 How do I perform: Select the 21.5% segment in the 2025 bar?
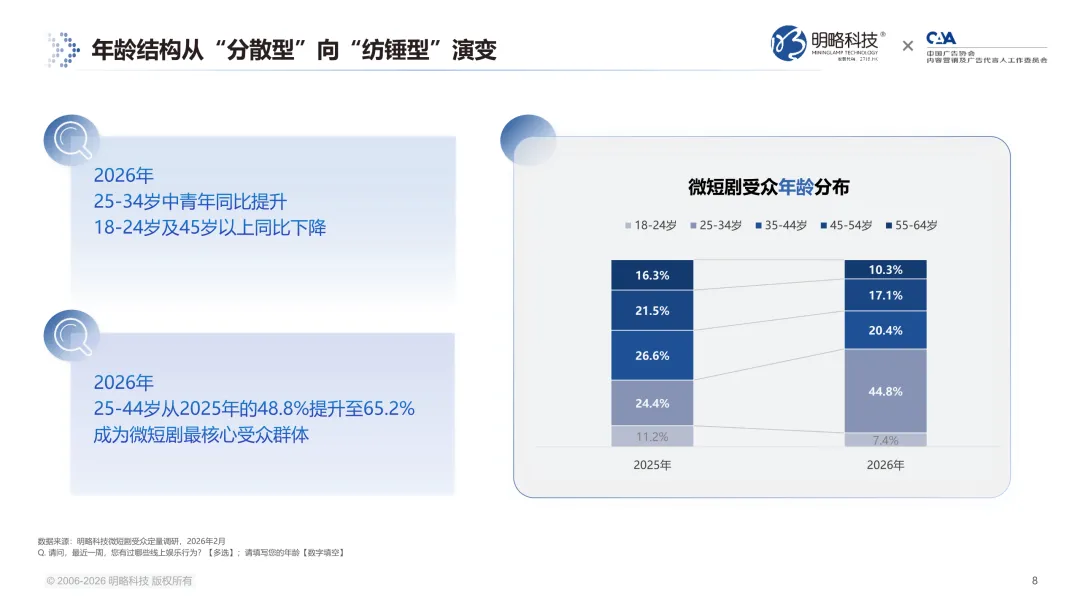[x=652, y=311]
